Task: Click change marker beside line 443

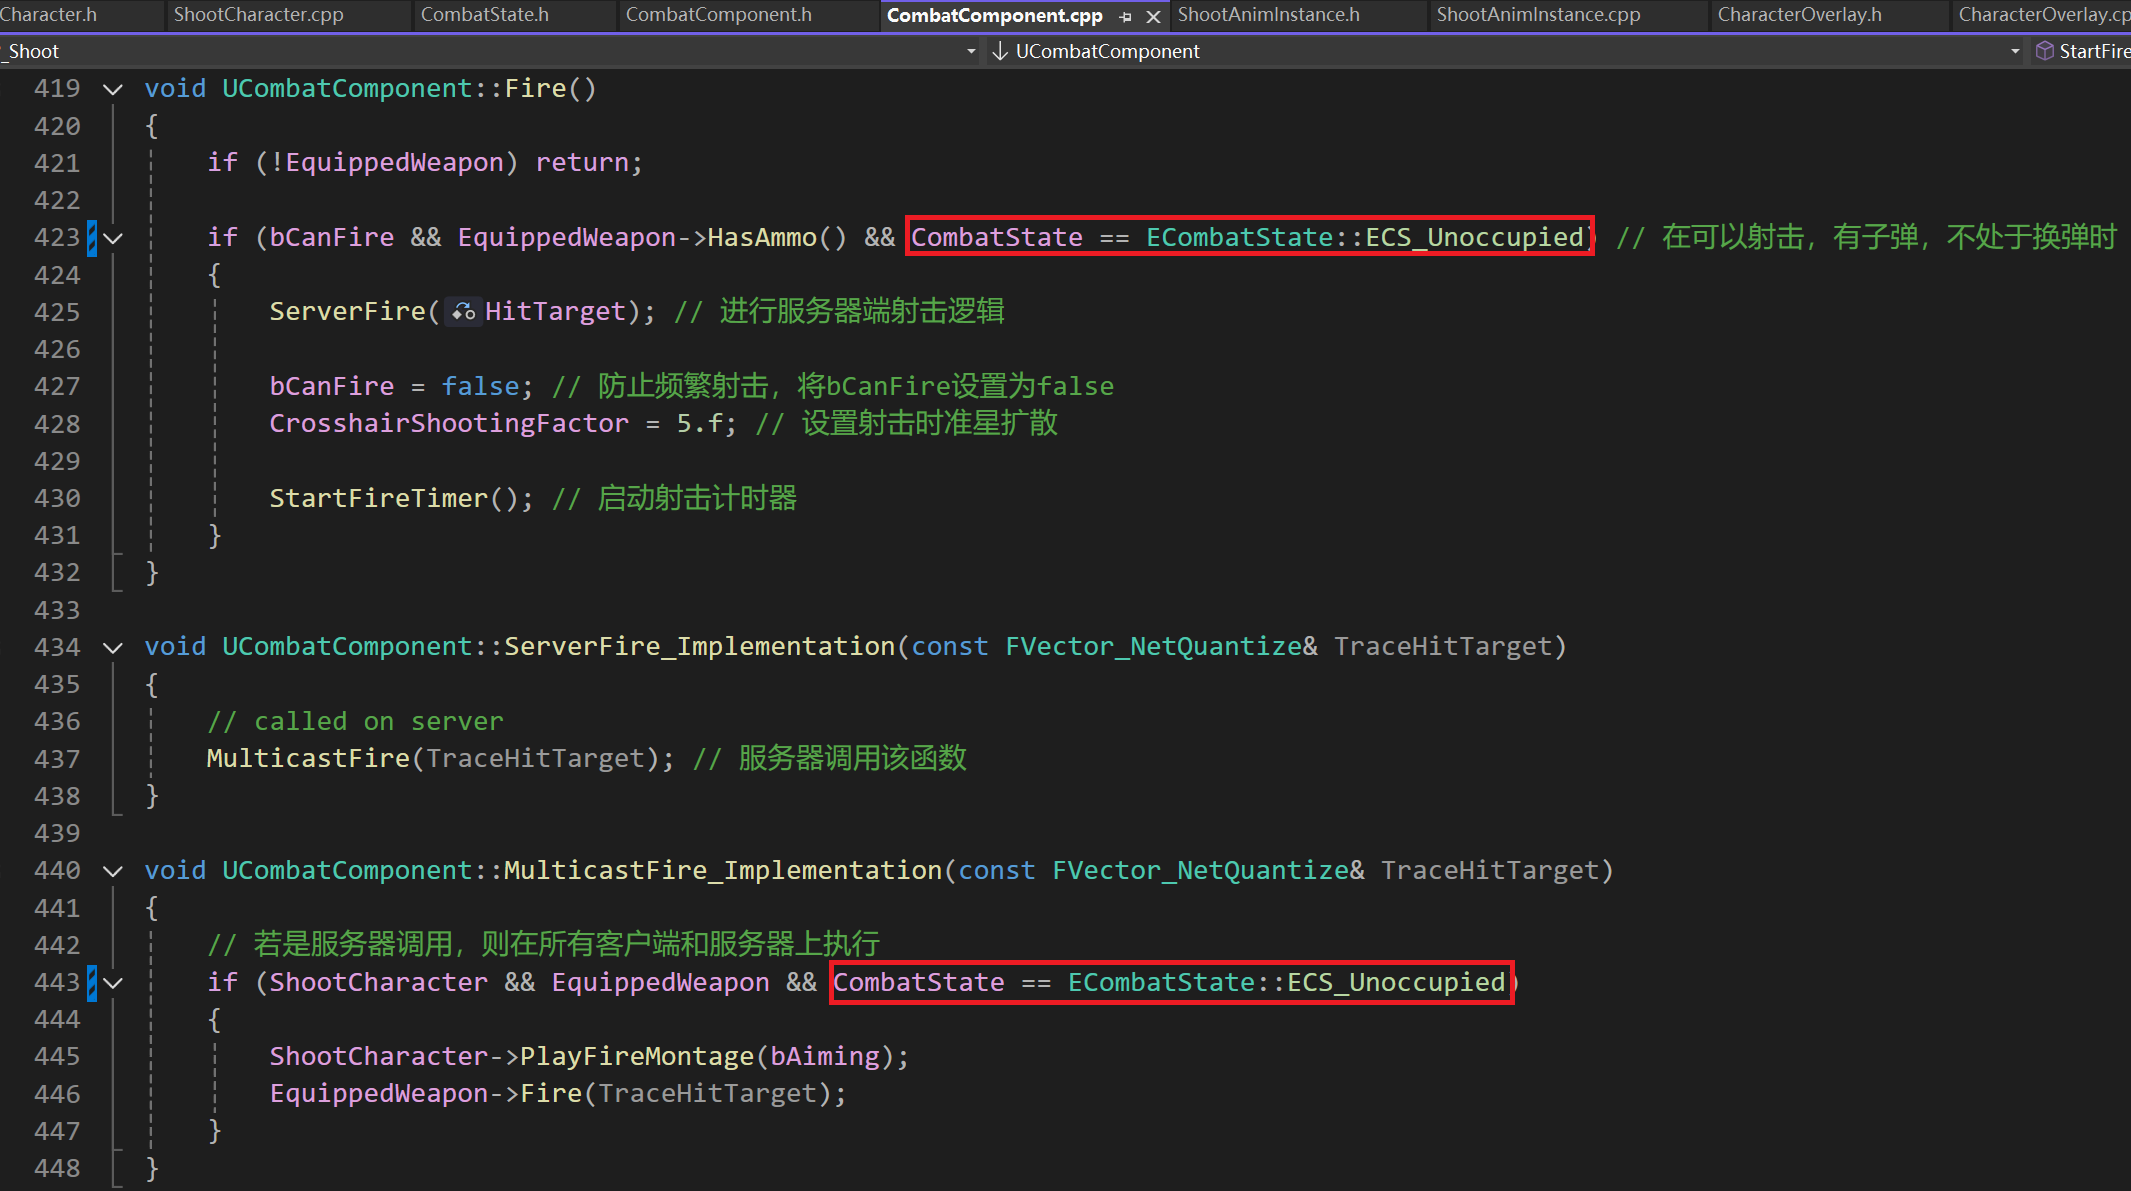Action: (x=92, y=983)
